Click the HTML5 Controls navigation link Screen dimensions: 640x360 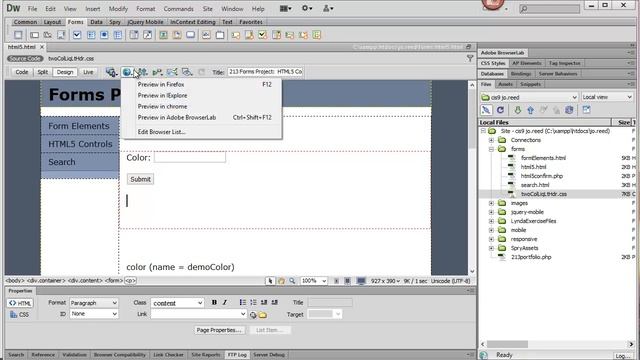tap(80, 144)
